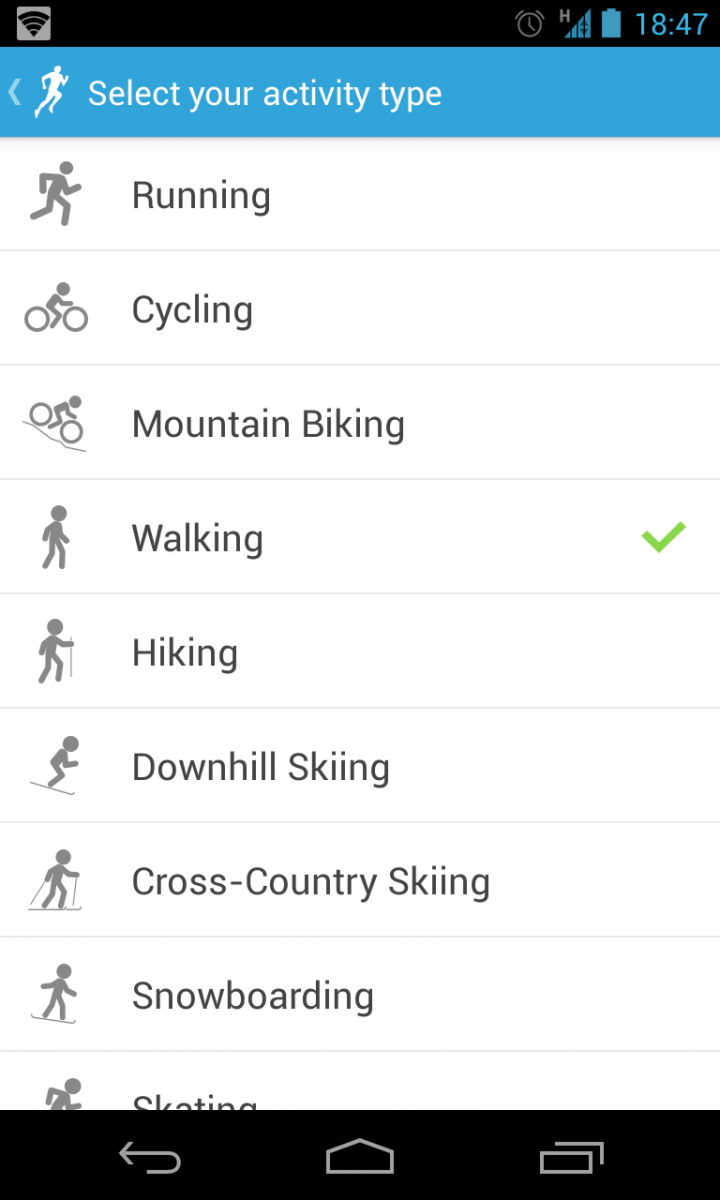Pick Downhill Skiing from the list
This screenshot has width=720, height=1200.
tap(360, 766)
